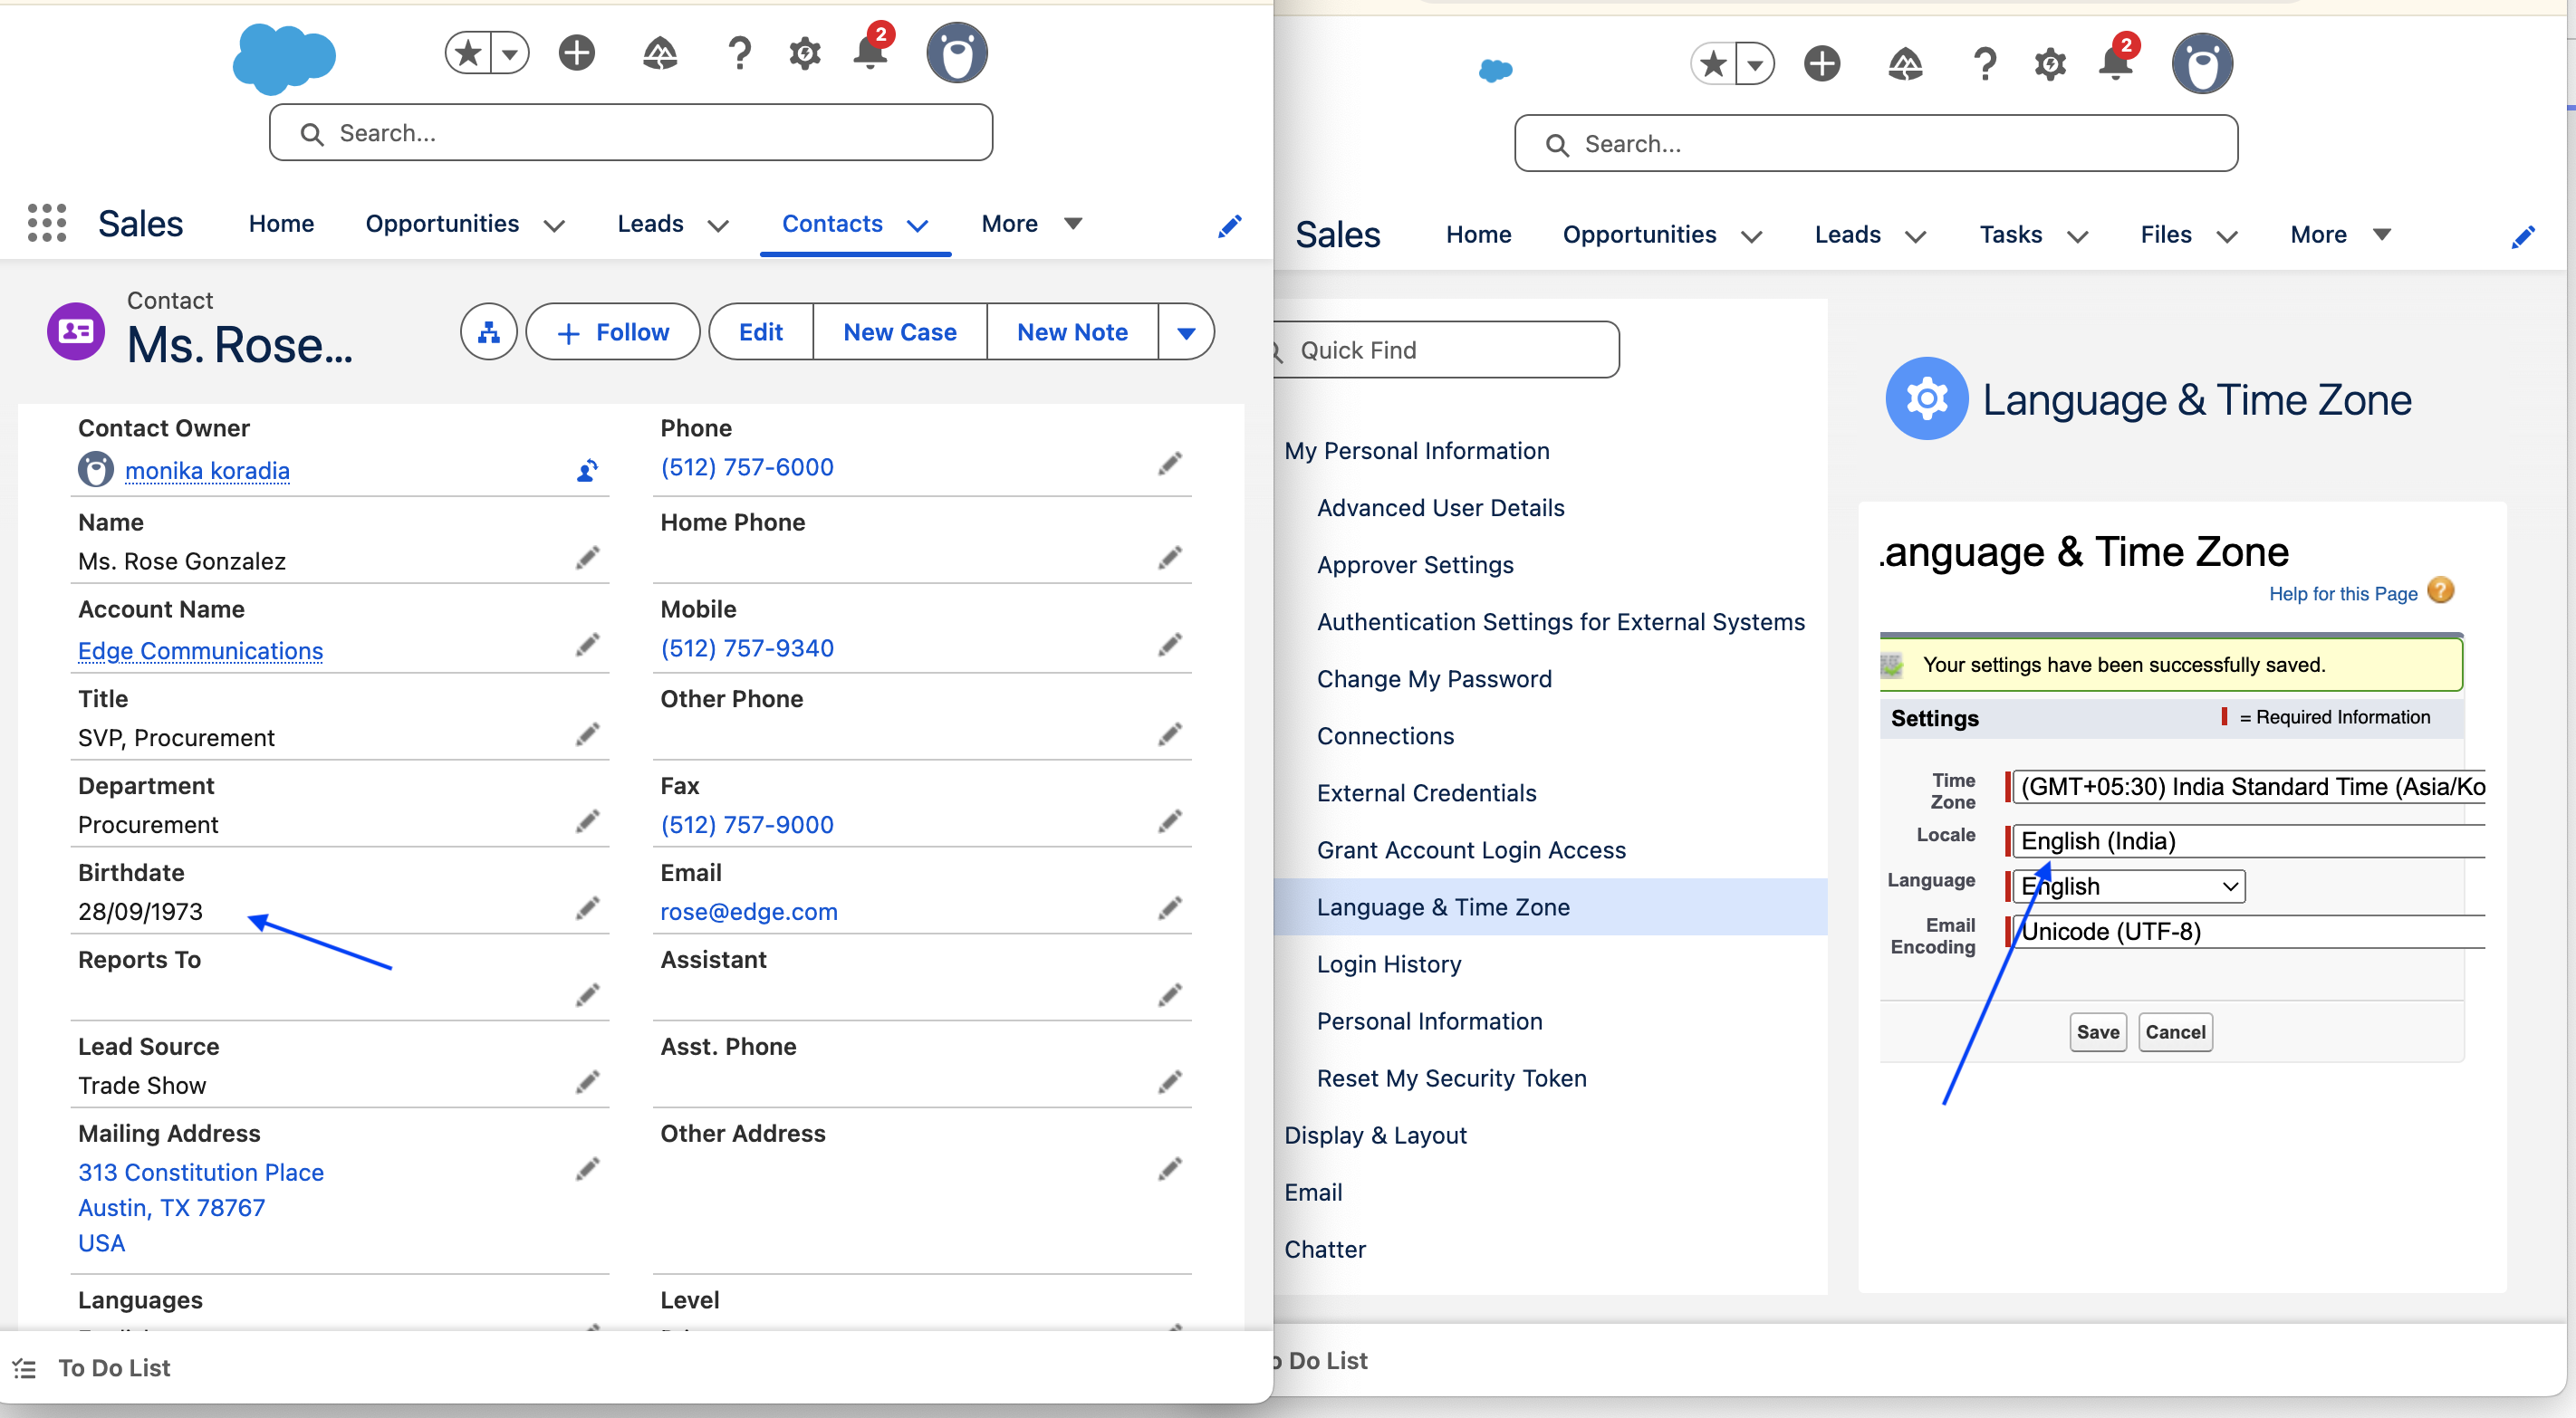Screen dimensions: 2576x1418
Task: Open Login History settings item
Action: point(1389,964)
